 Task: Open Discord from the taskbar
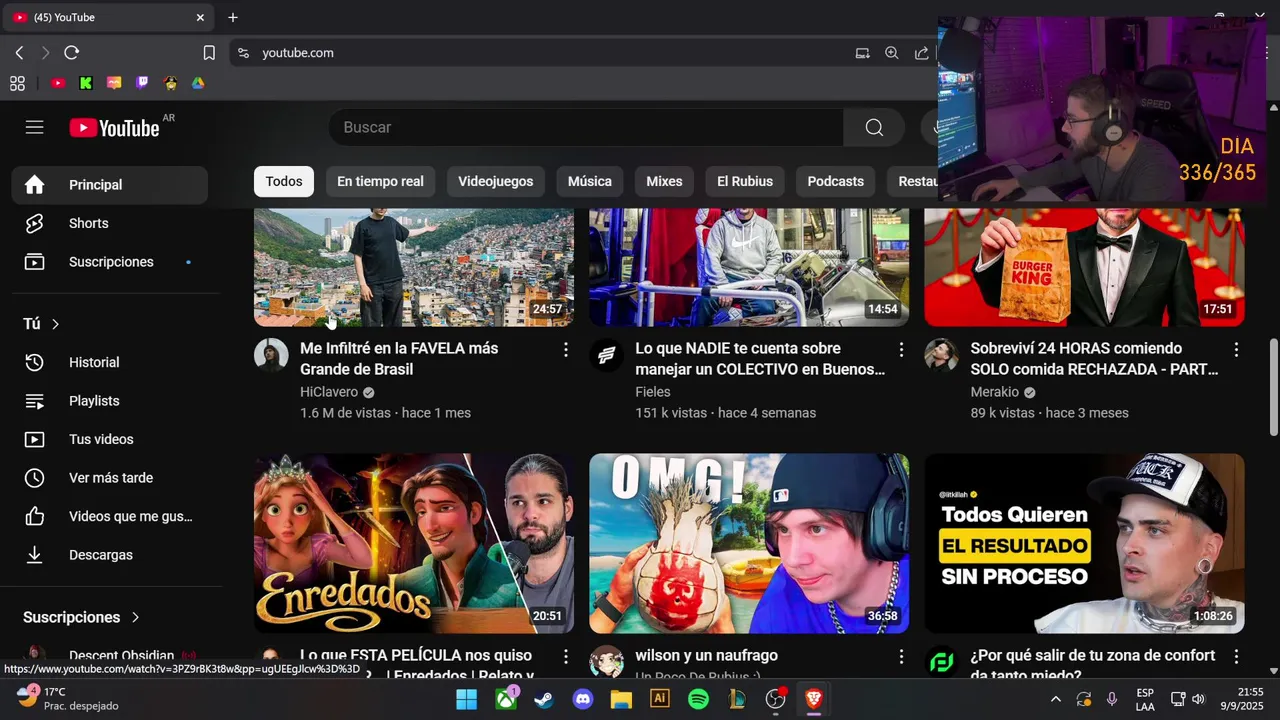583,699
